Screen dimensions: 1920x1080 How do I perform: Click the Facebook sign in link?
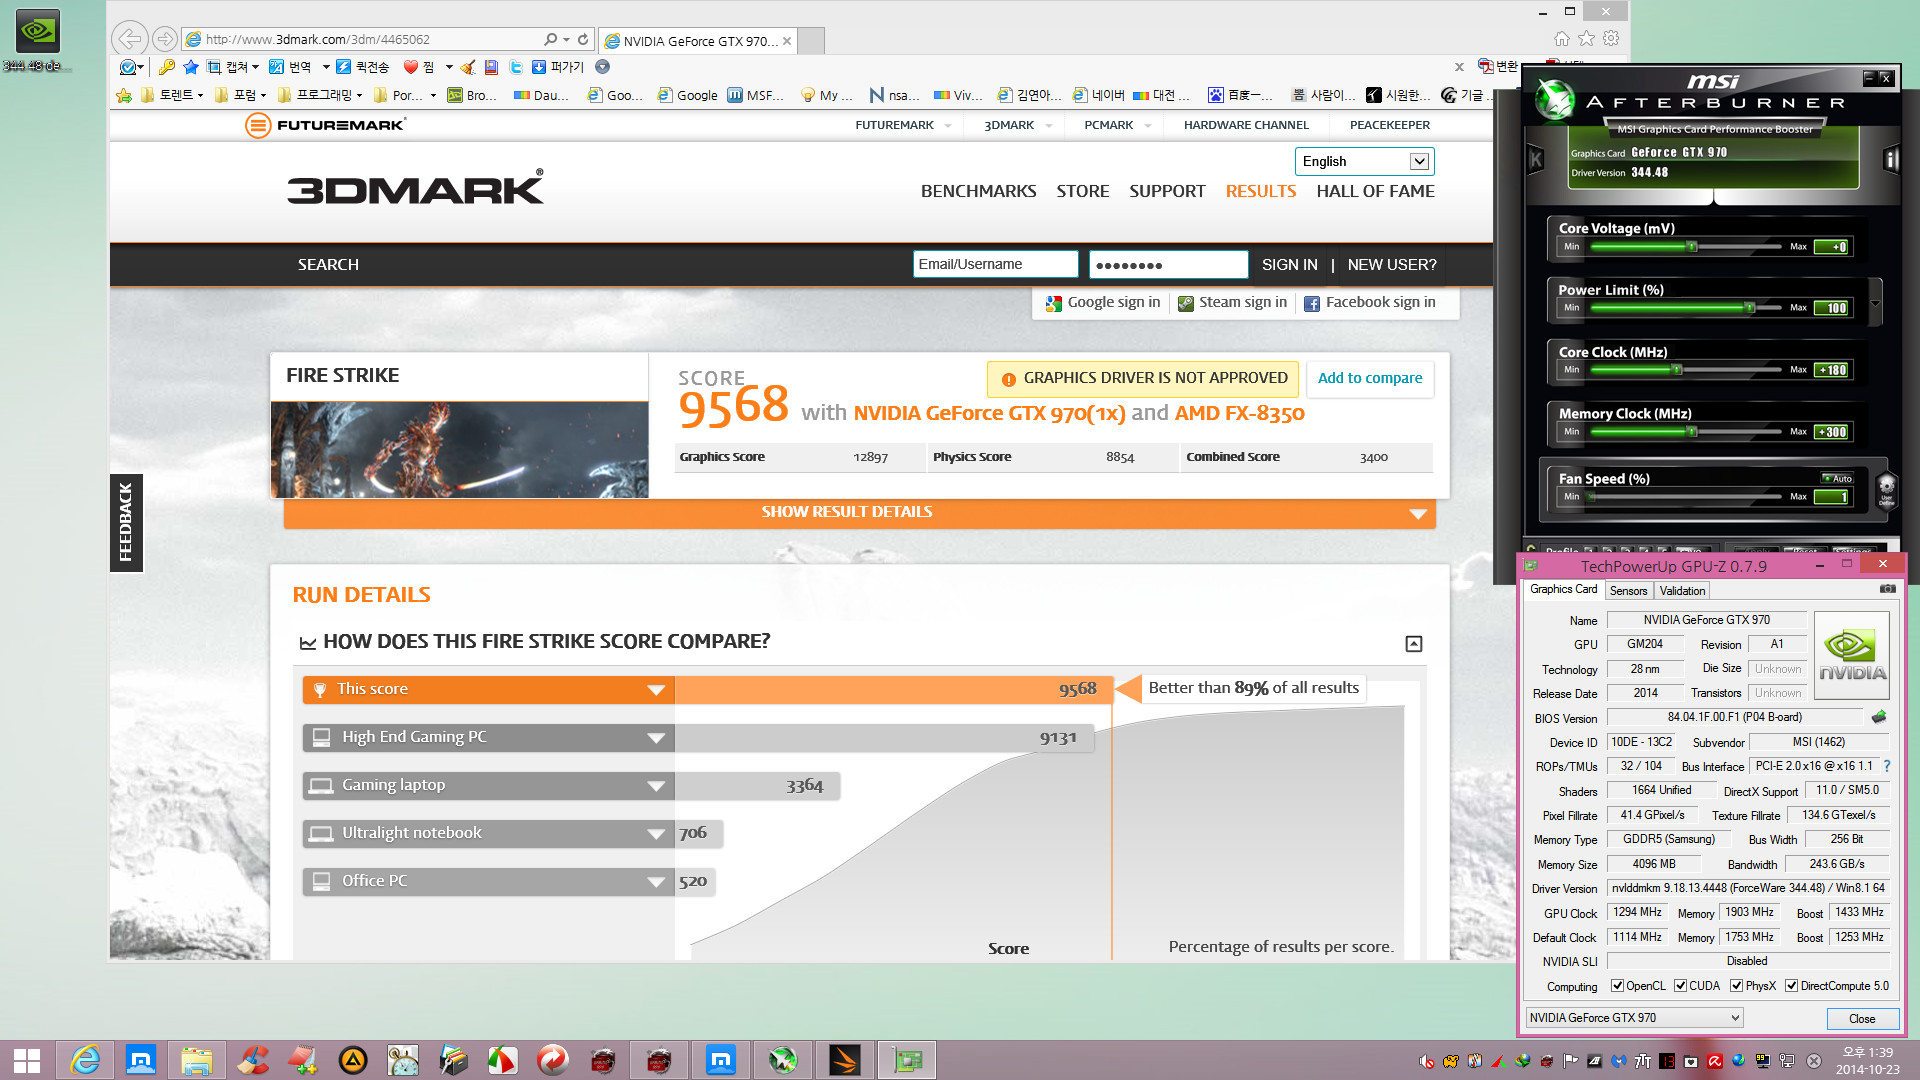(x=1369, y=303)
